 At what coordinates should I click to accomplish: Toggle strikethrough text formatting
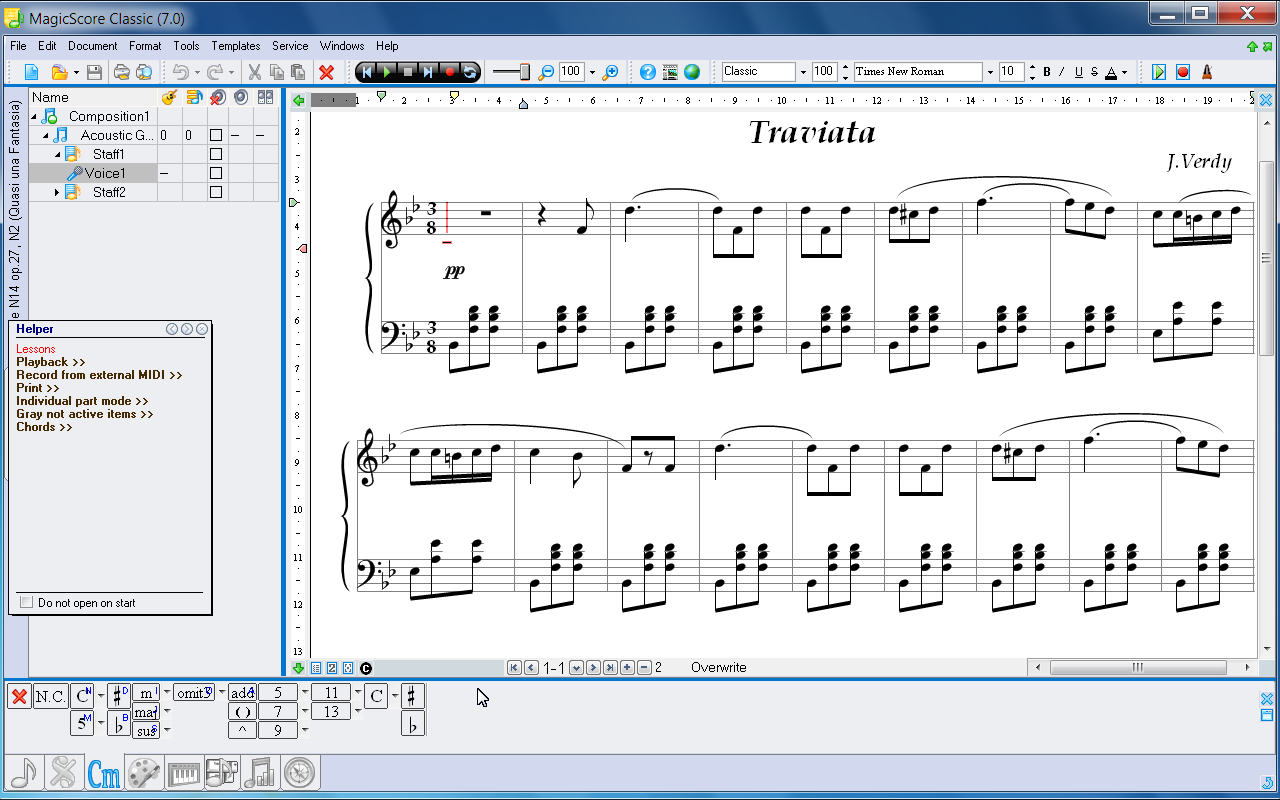[x=1094, y=72]
